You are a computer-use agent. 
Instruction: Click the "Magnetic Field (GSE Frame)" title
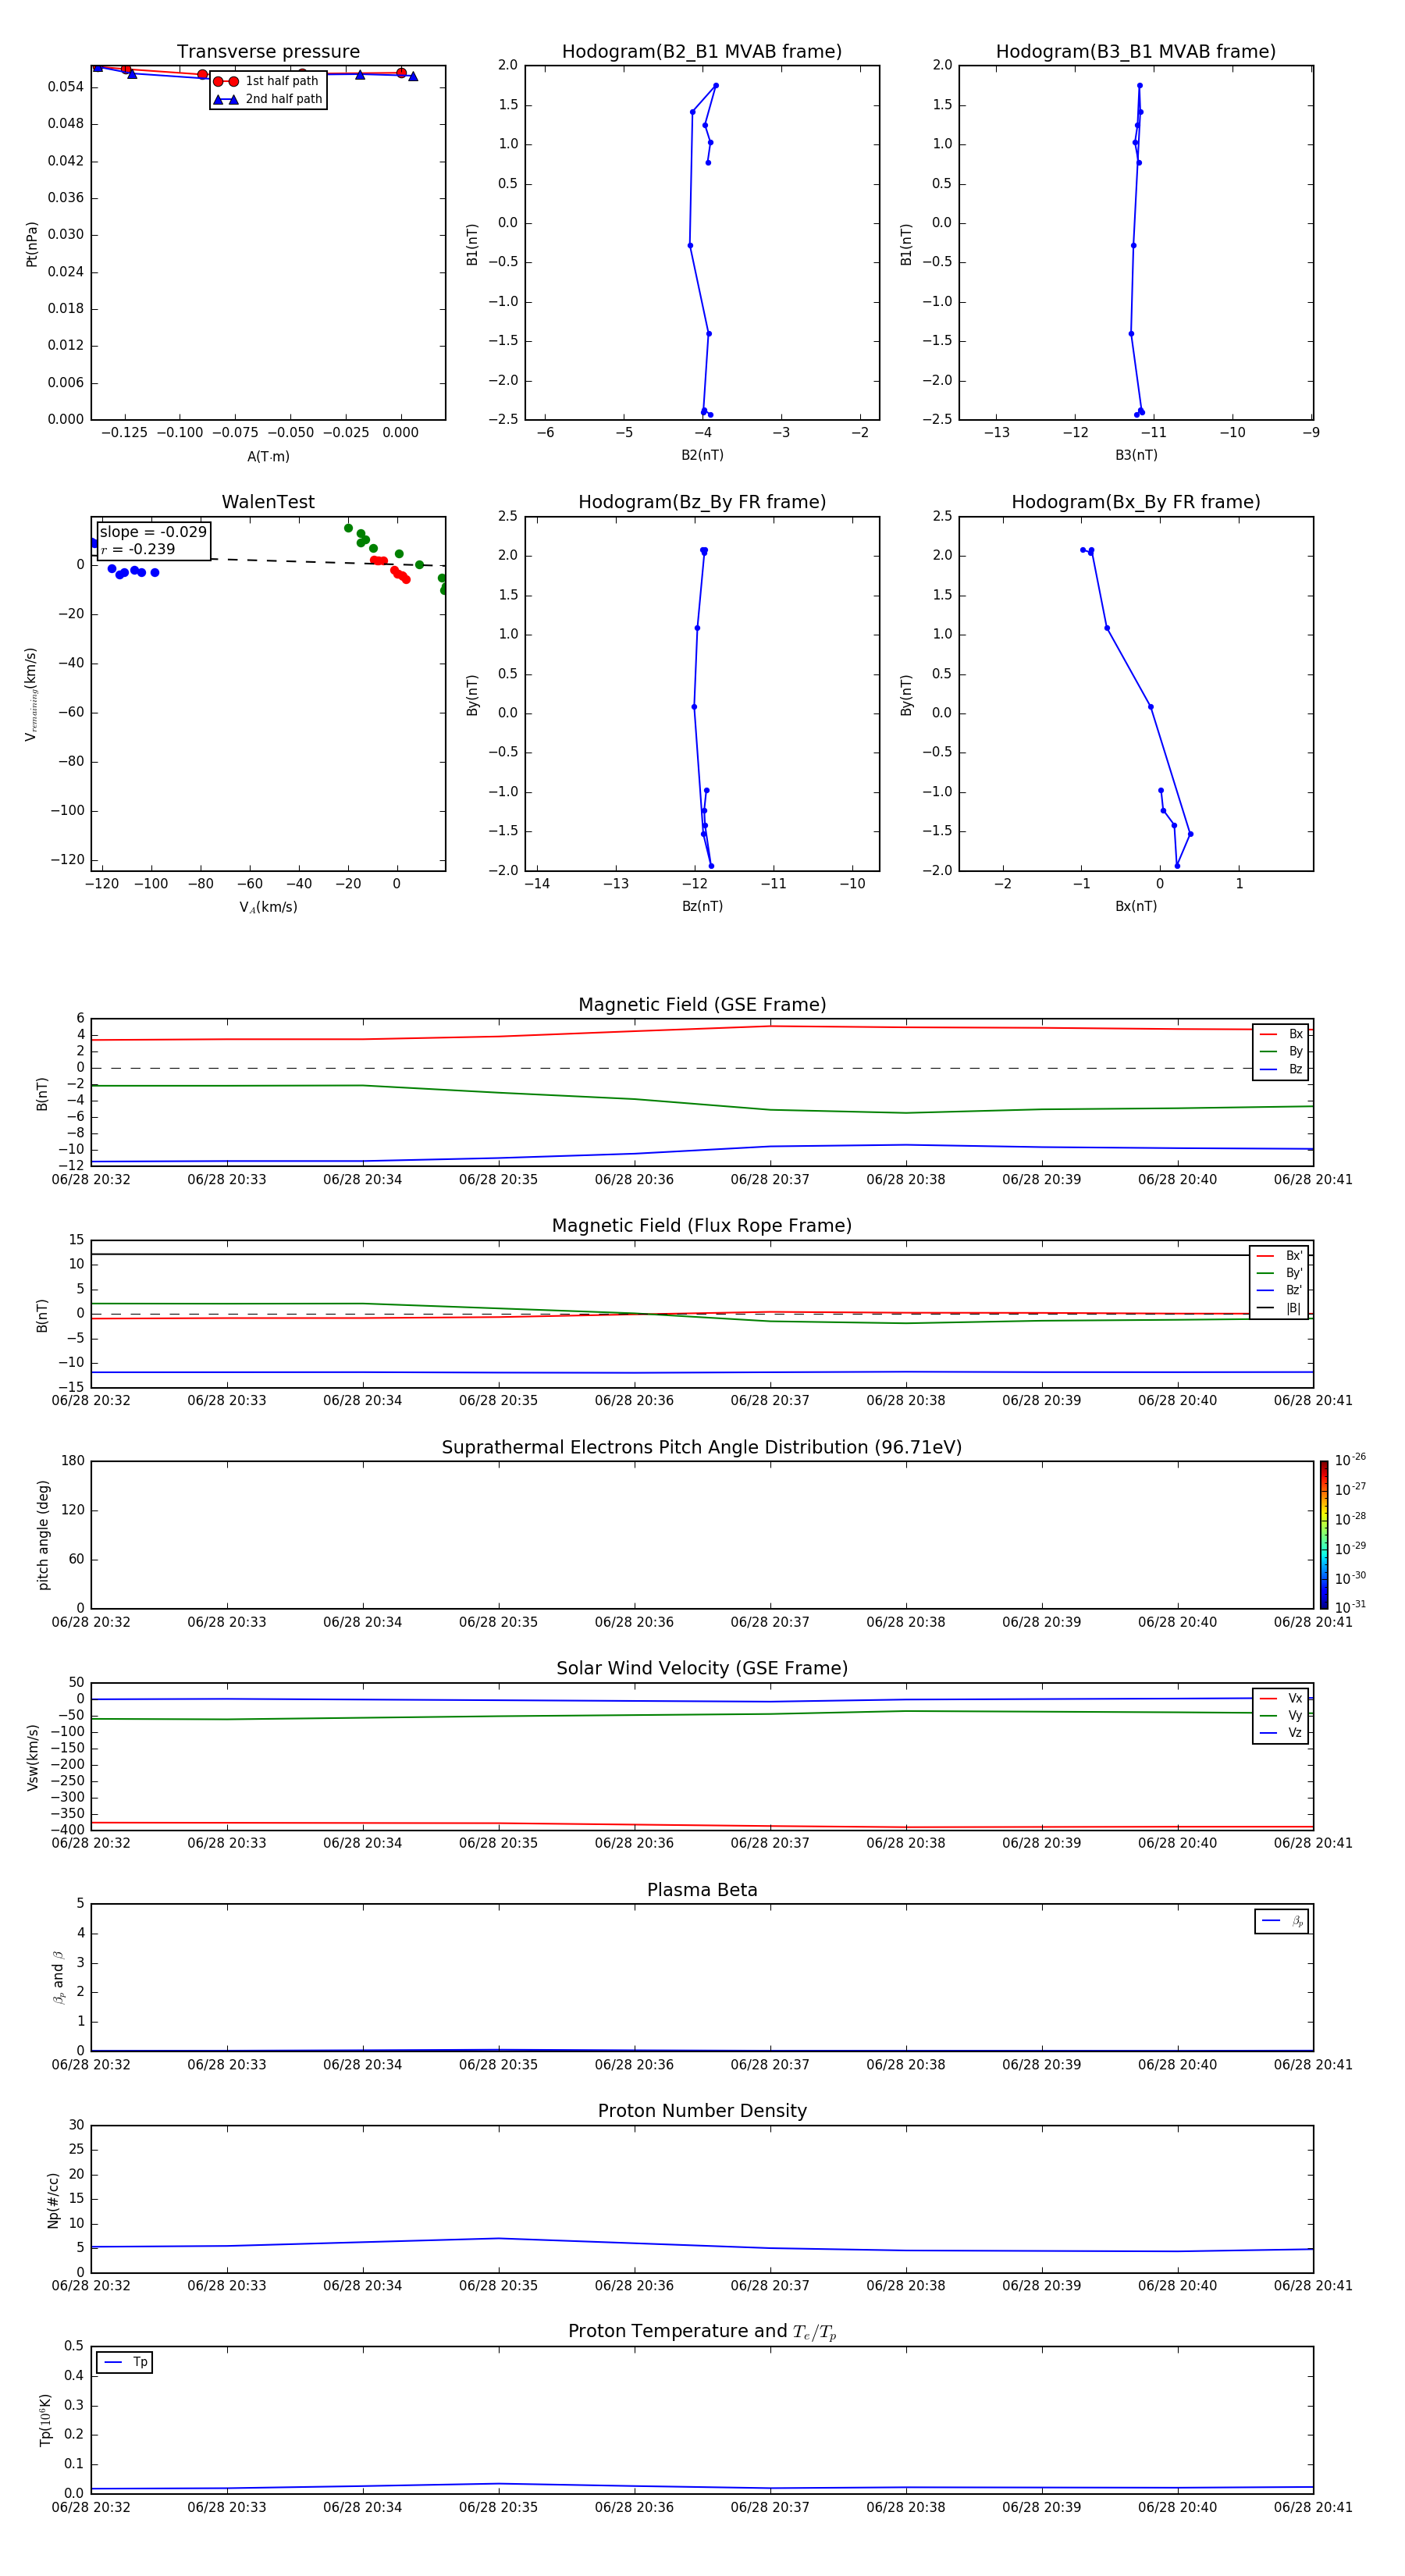point(702,1005)
